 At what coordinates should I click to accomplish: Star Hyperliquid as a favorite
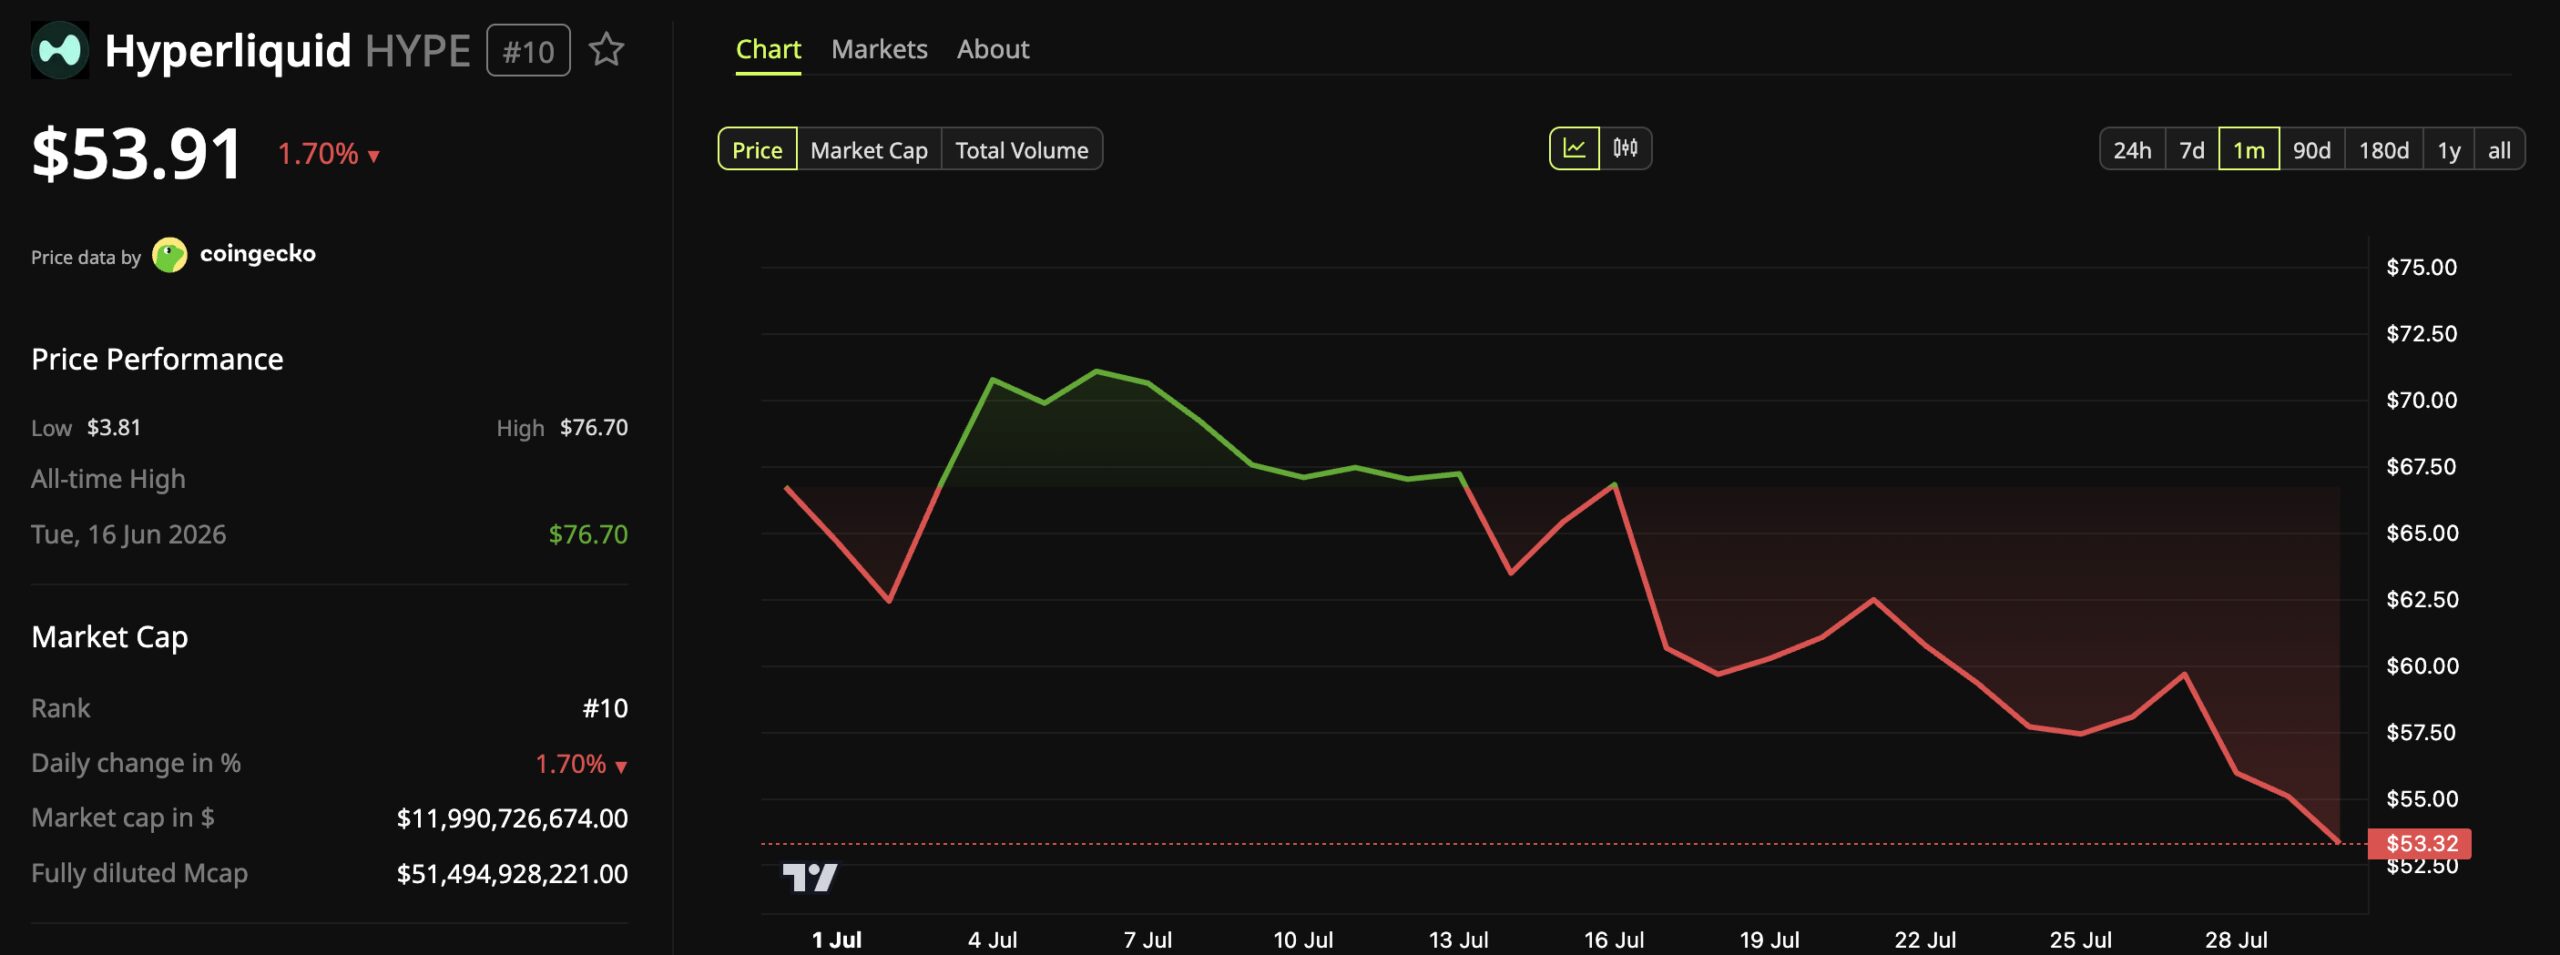pos(606,50)
